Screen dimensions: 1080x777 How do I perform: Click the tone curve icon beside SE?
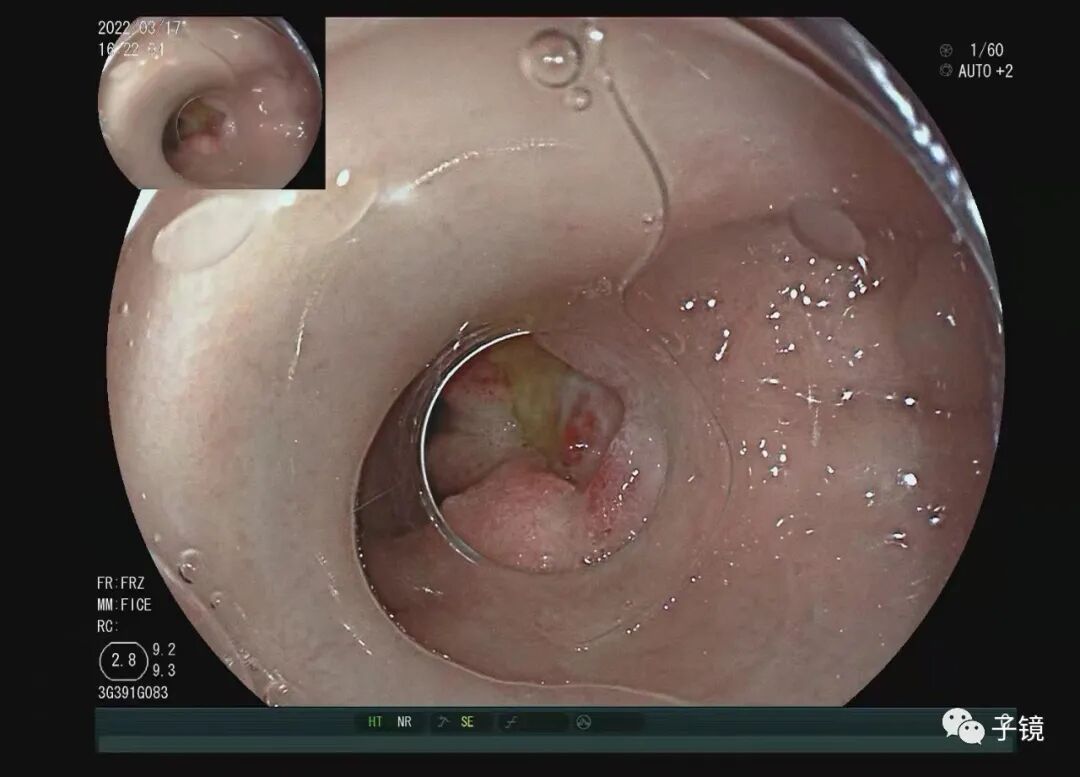(443, 722)
